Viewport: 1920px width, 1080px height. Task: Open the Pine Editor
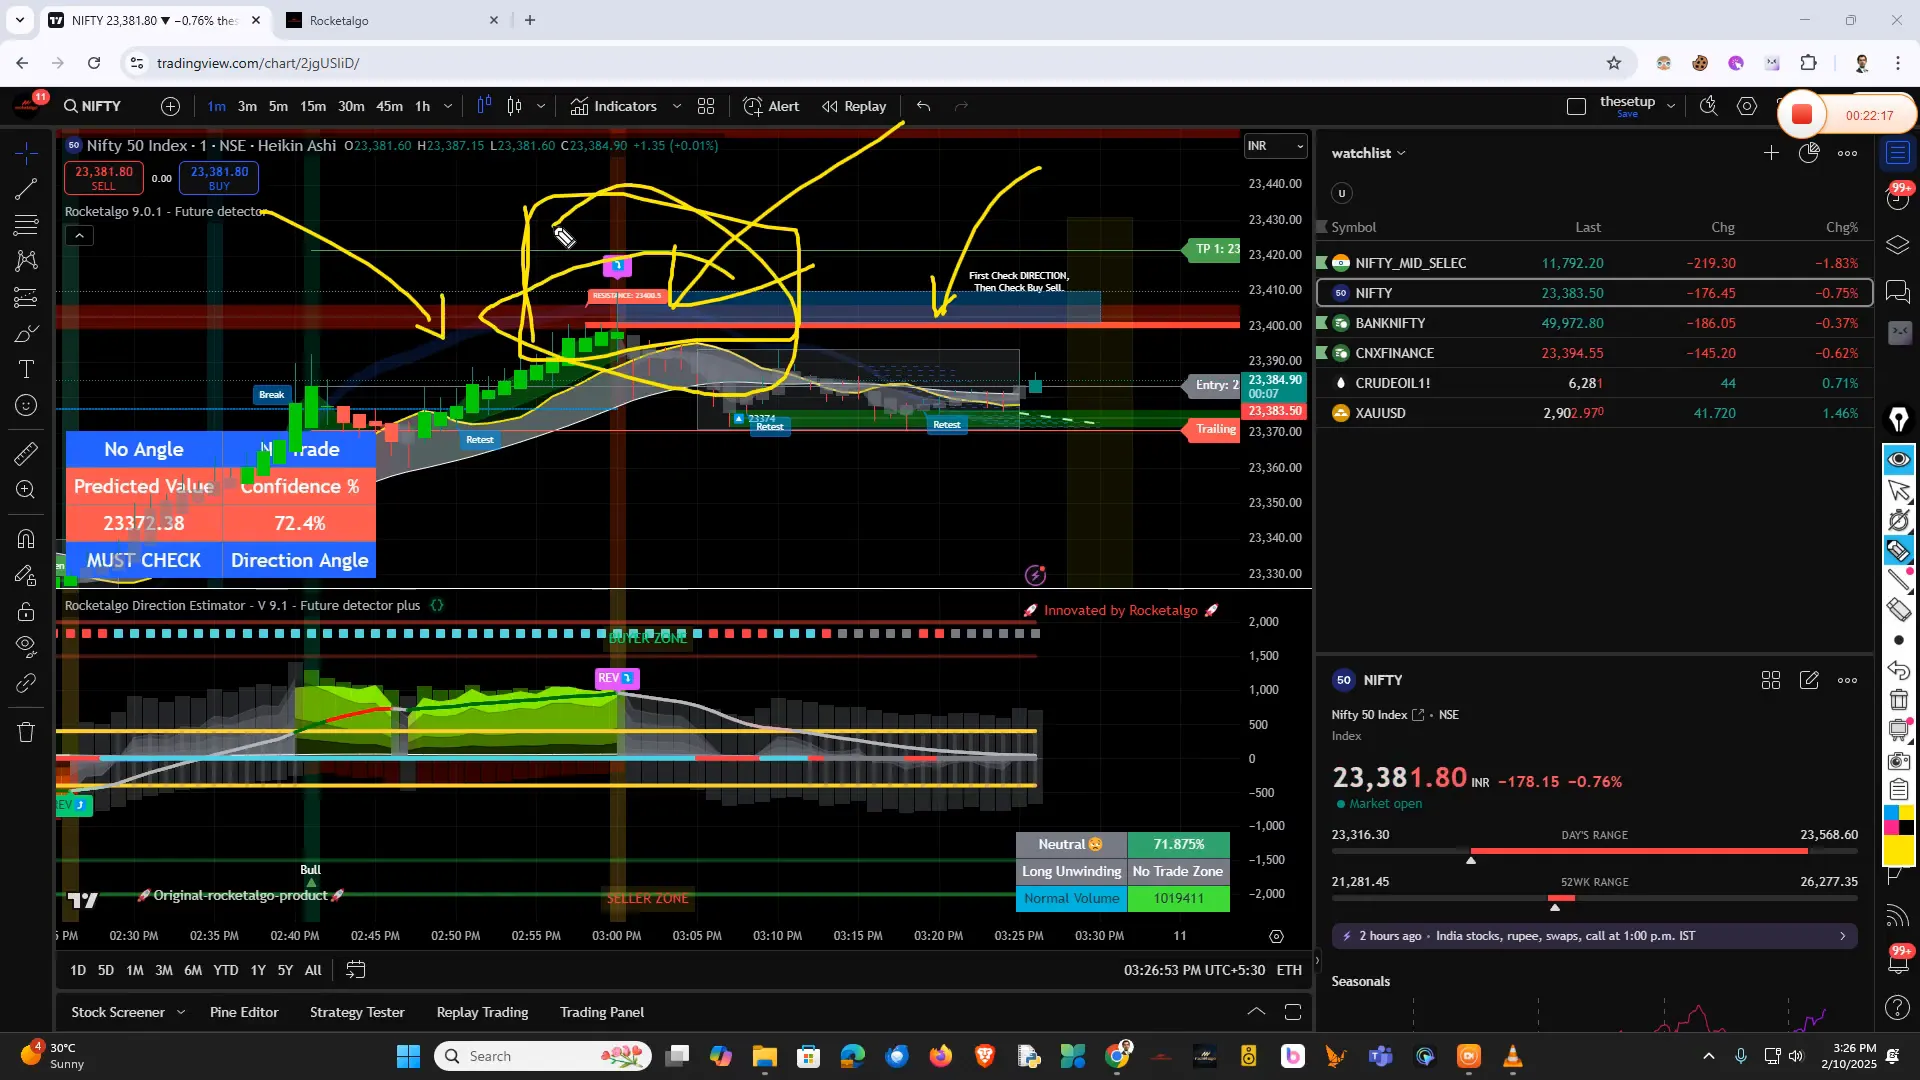pos(243,1012)
